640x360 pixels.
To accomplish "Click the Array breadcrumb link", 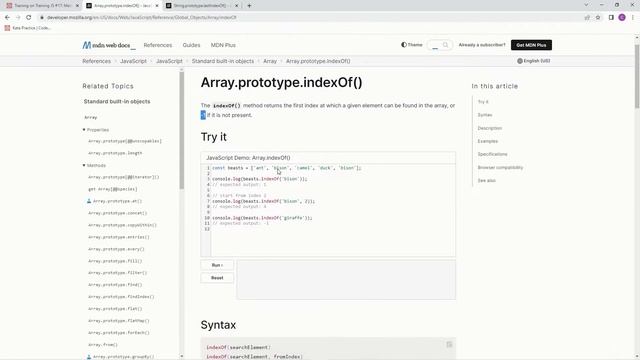I will click(270, 61).
